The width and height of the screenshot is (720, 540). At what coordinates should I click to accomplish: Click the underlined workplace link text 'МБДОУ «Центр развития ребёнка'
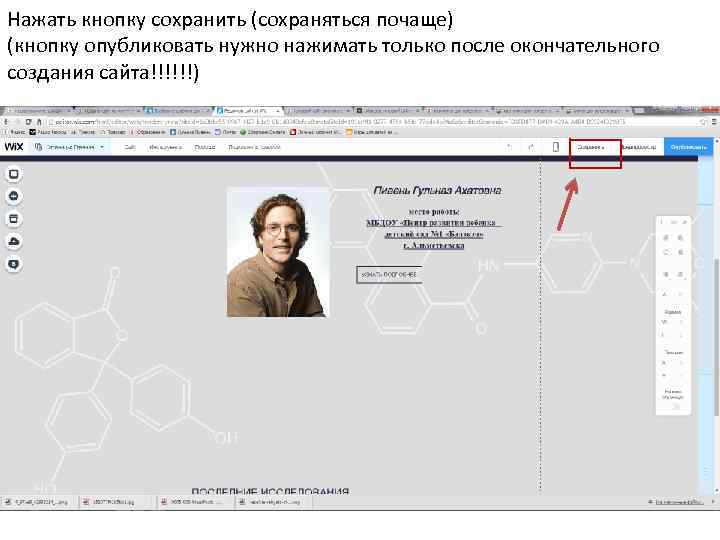coord(431,223)
